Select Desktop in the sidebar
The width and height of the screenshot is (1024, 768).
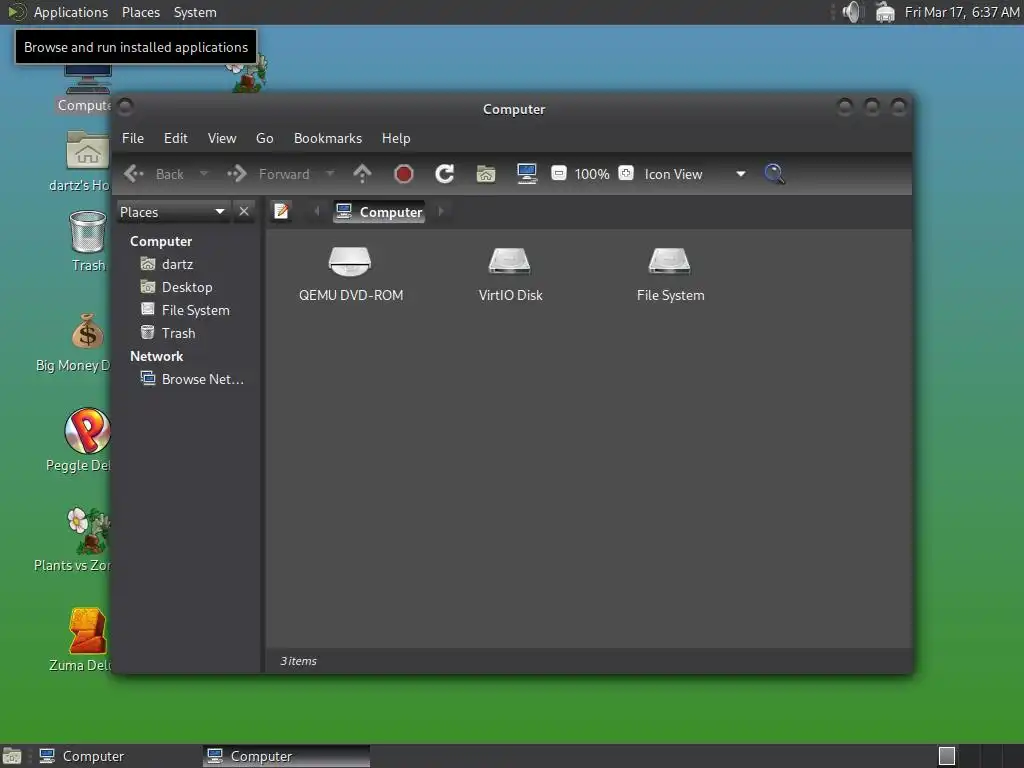tap(187, 287)
